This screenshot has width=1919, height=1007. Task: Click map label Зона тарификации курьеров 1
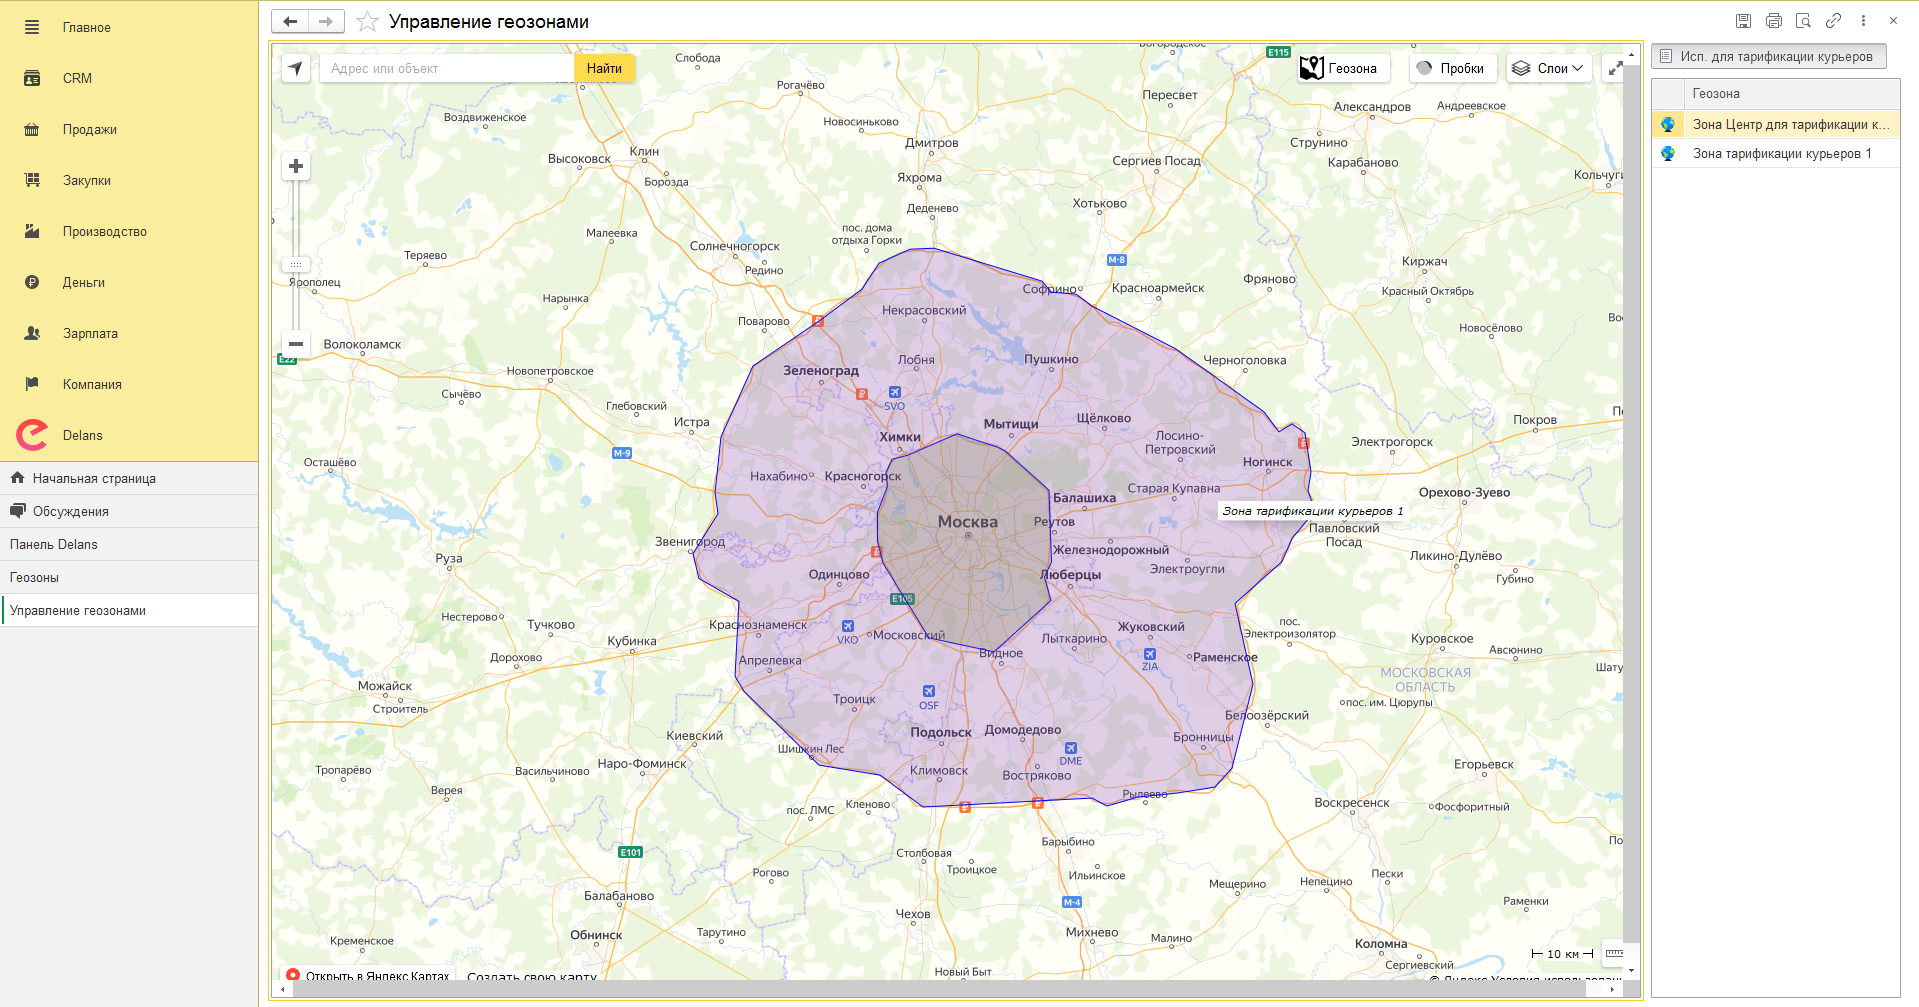coord(1312,511)
